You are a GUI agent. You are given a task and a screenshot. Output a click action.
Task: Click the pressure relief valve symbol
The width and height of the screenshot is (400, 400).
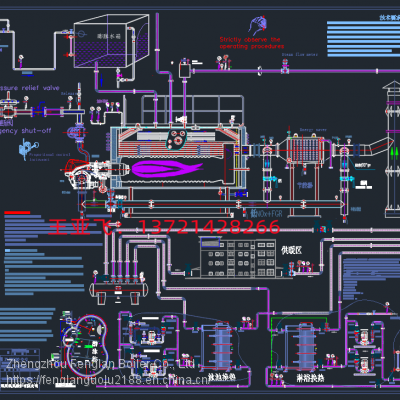[x=8, y=106]
